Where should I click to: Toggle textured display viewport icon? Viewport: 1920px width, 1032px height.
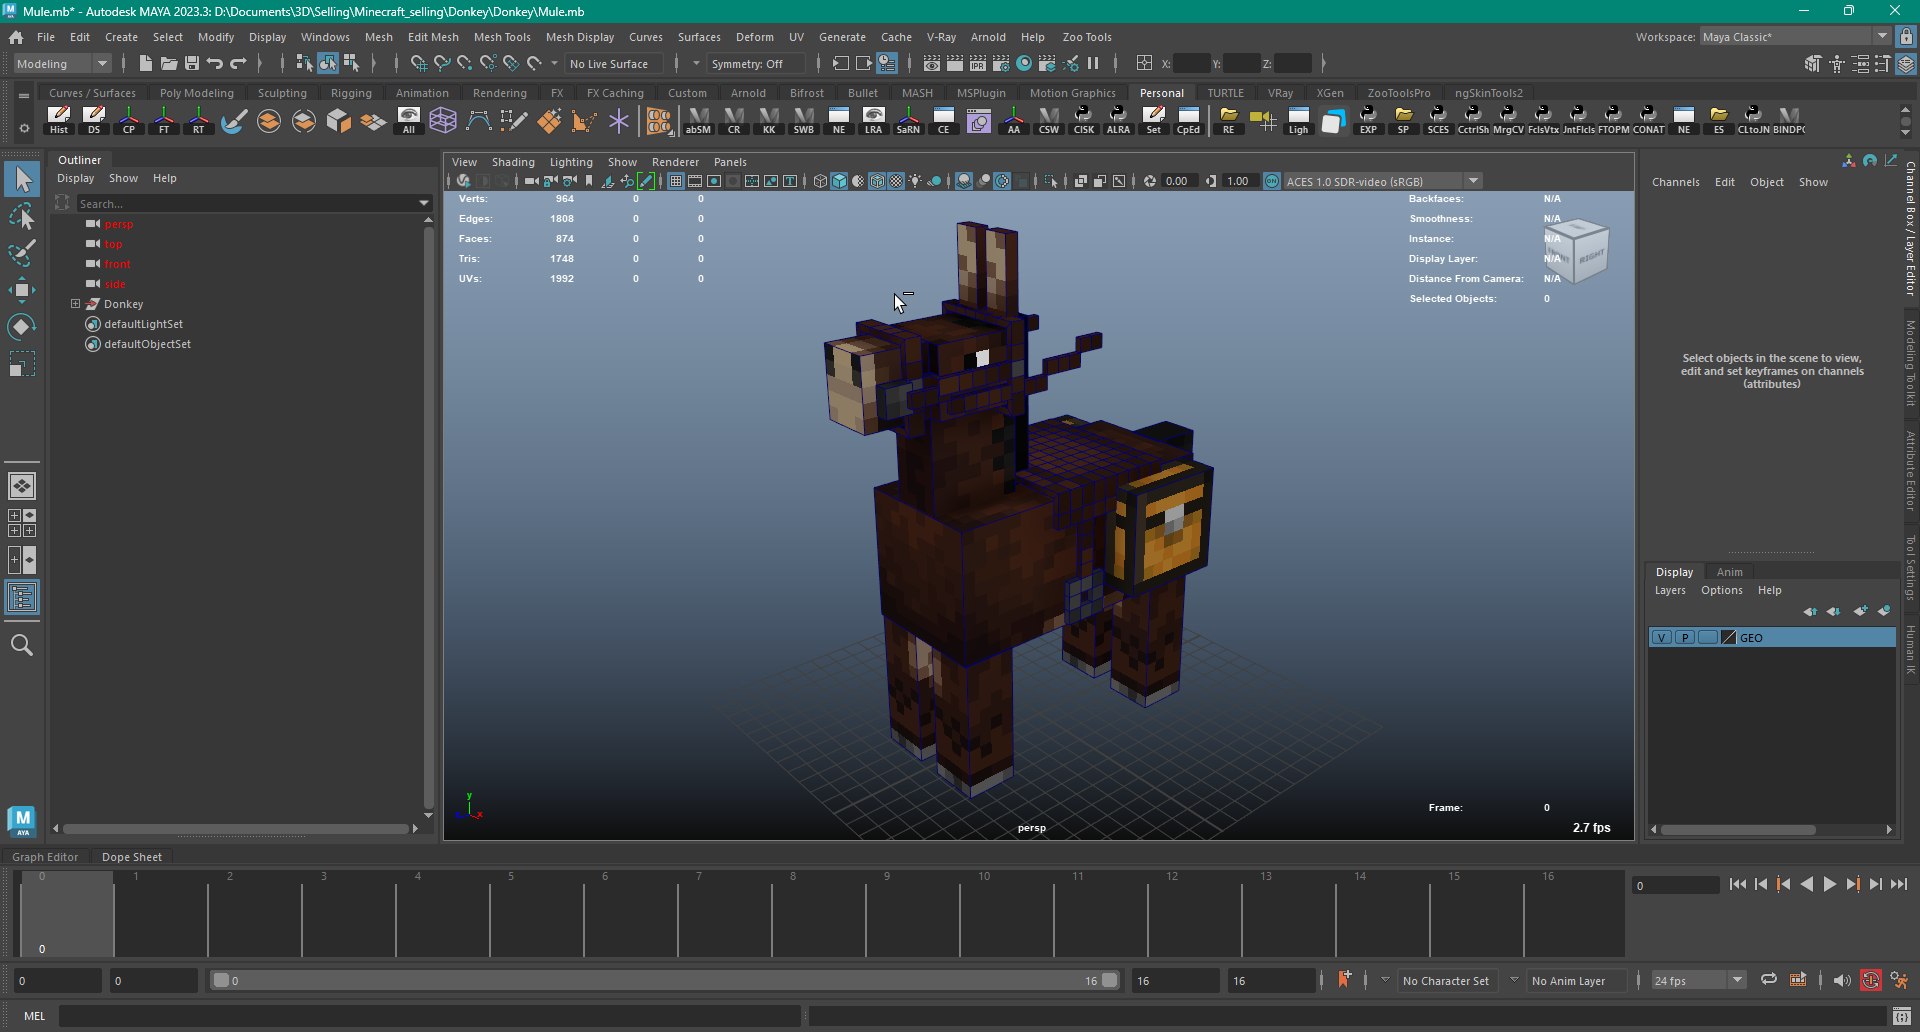[896, 181]
